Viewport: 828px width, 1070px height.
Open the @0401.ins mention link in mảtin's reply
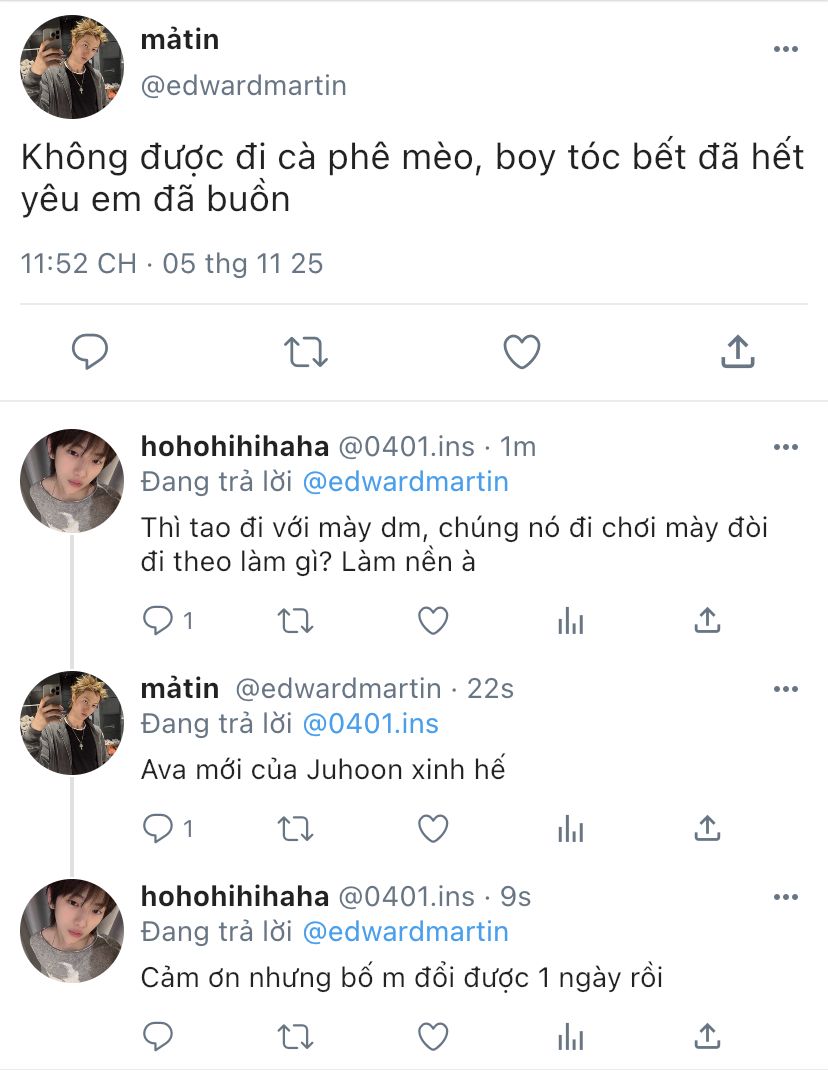[x=370, y=722]
